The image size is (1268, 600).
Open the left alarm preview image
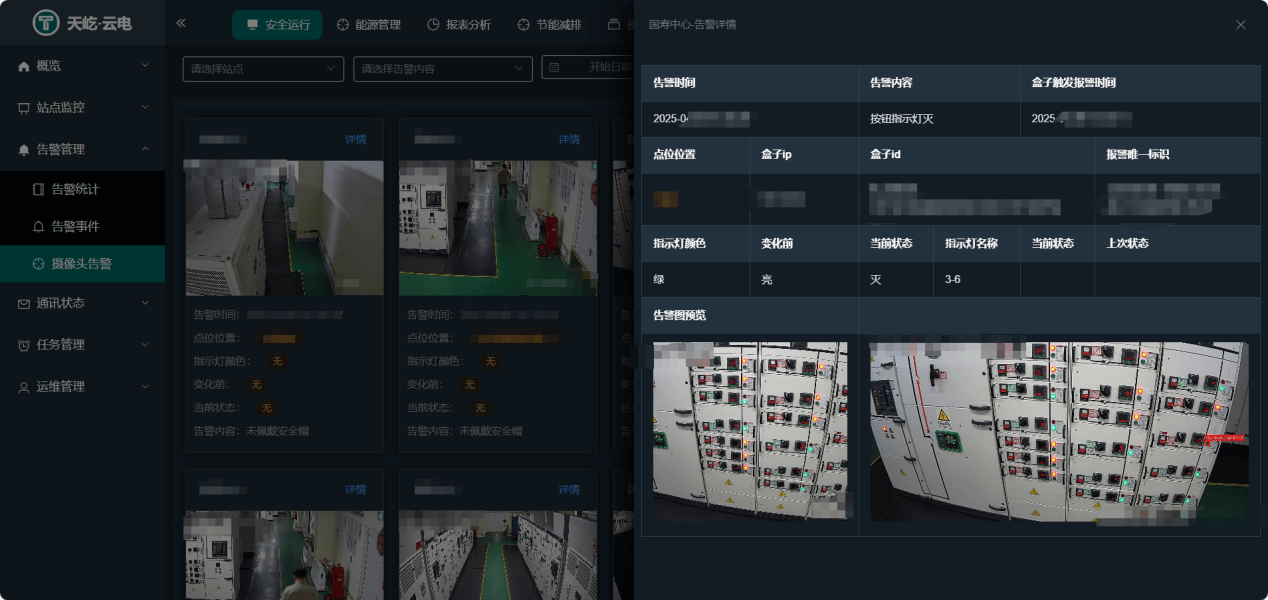pyautogui.click(x=750, y=430)
